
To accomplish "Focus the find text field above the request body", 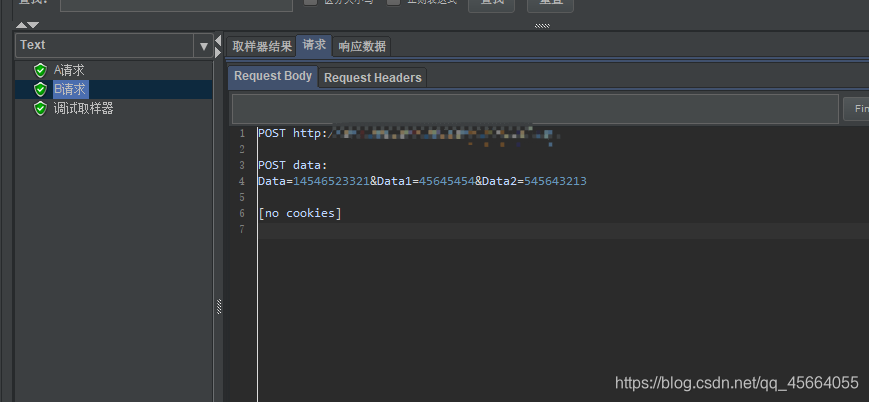I will pyautogui.click(x=535, y=109).
